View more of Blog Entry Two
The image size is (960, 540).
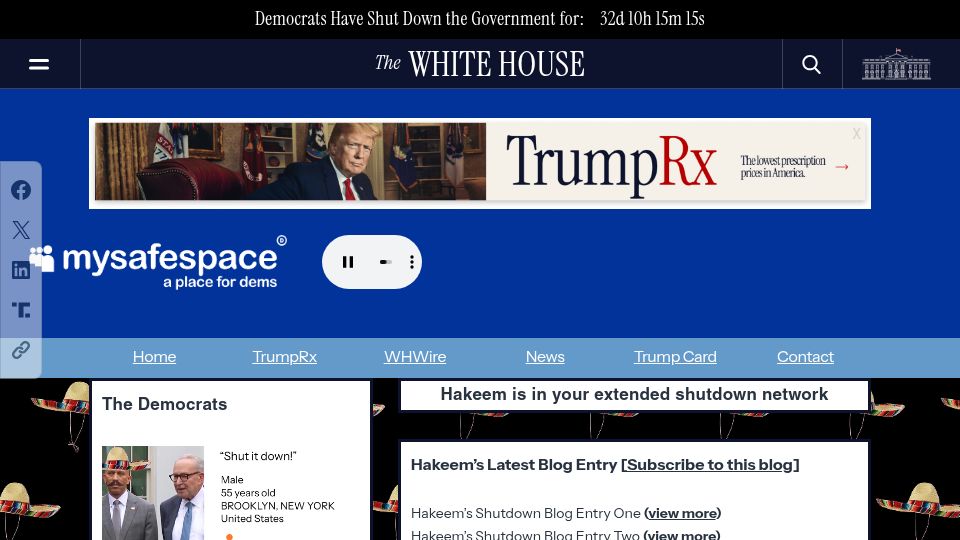[x=681, y=535]
